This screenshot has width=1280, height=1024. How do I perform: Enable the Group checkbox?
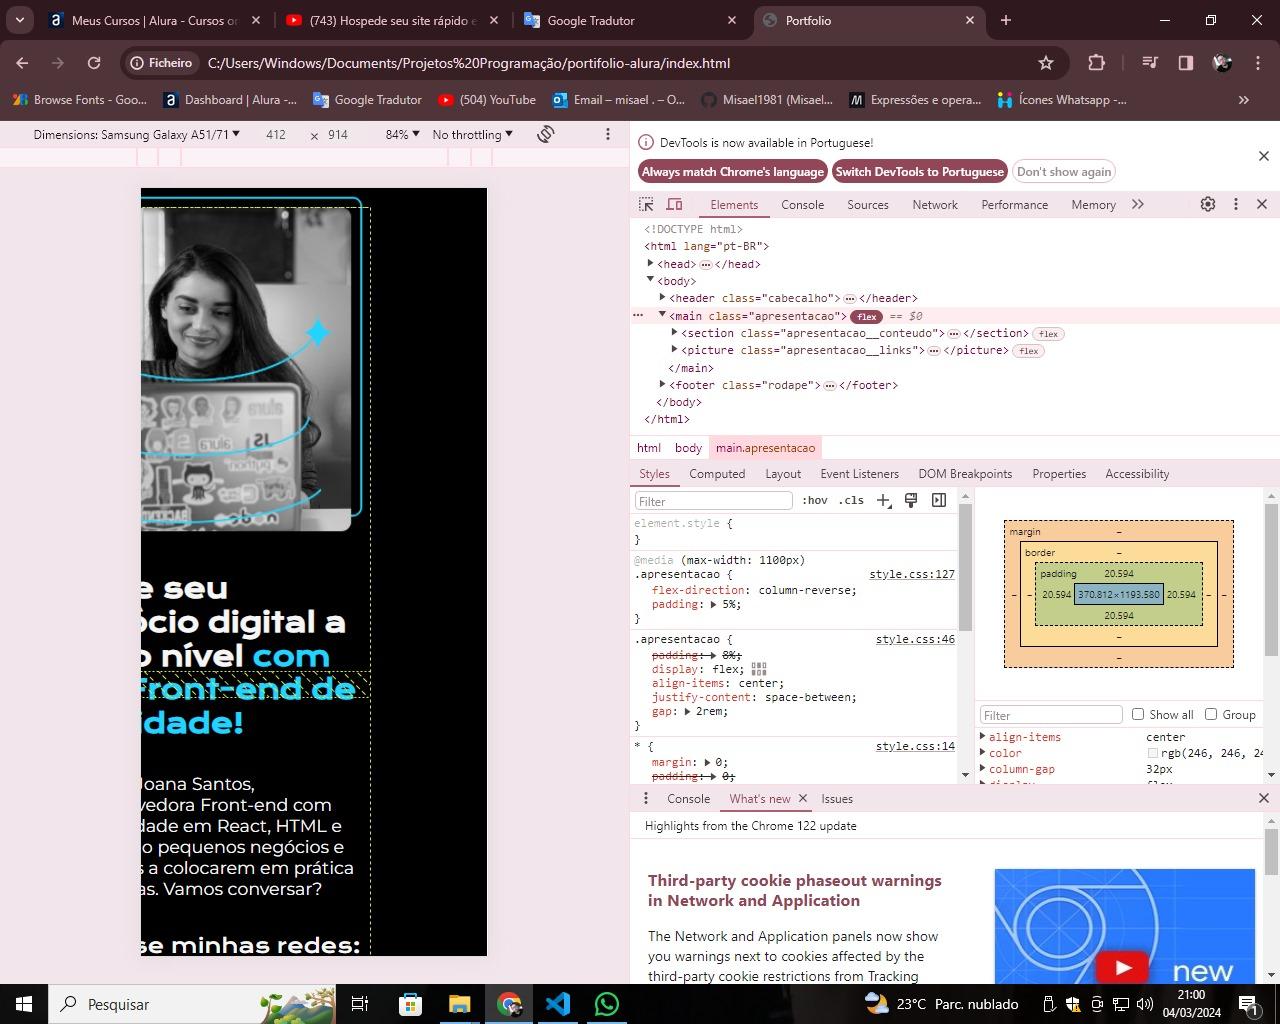(x=1211, y=714)
